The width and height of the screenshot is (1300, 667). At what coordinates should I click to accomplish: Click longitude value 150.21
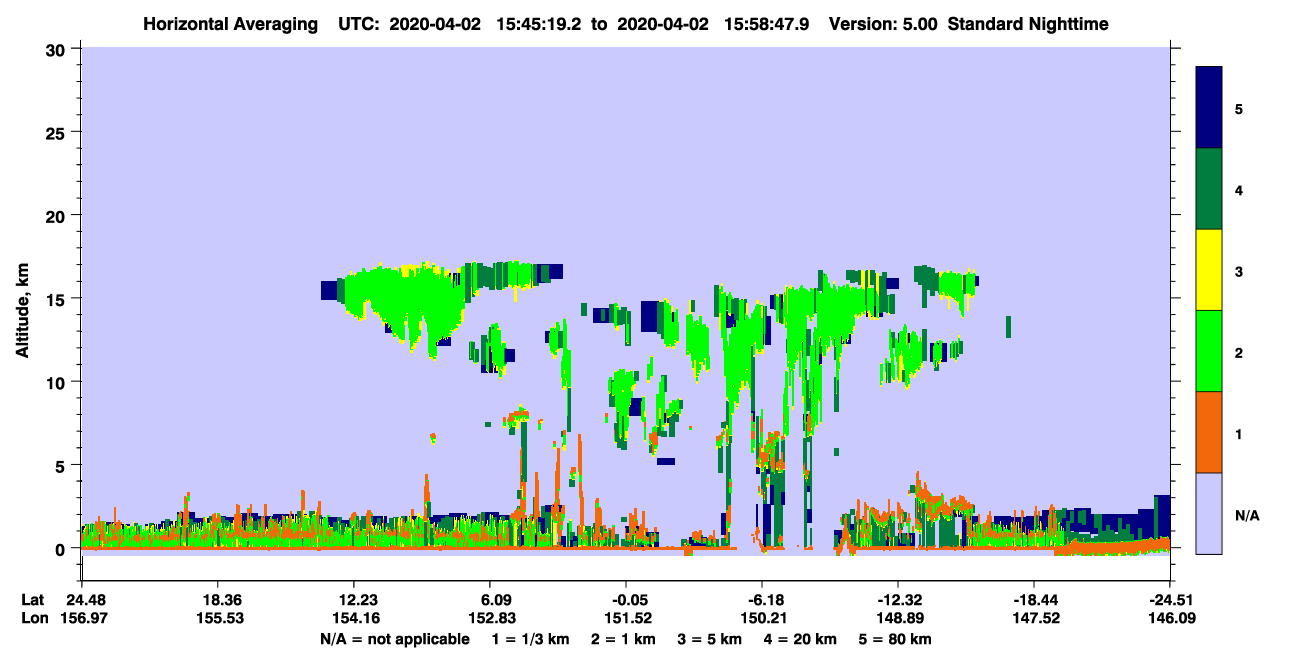762,618
